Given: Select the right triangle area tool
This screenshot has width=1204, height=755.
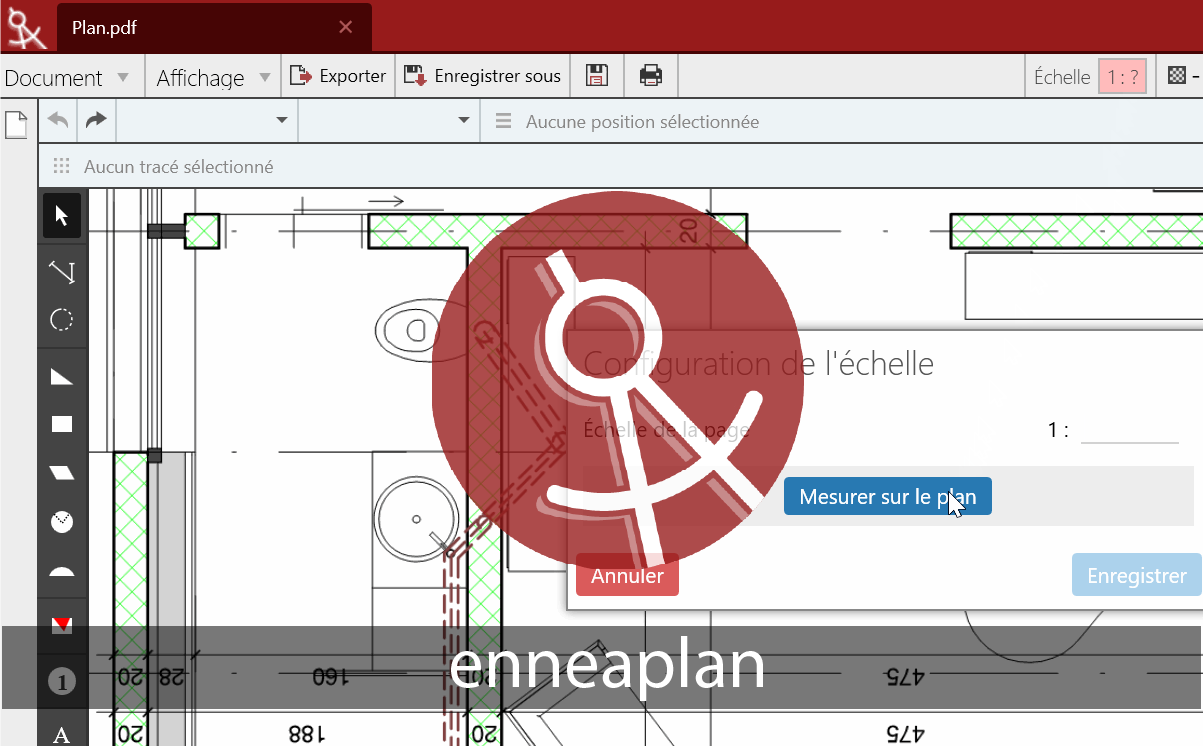Looking at the screenshot, I should click(x=62, y=376).
